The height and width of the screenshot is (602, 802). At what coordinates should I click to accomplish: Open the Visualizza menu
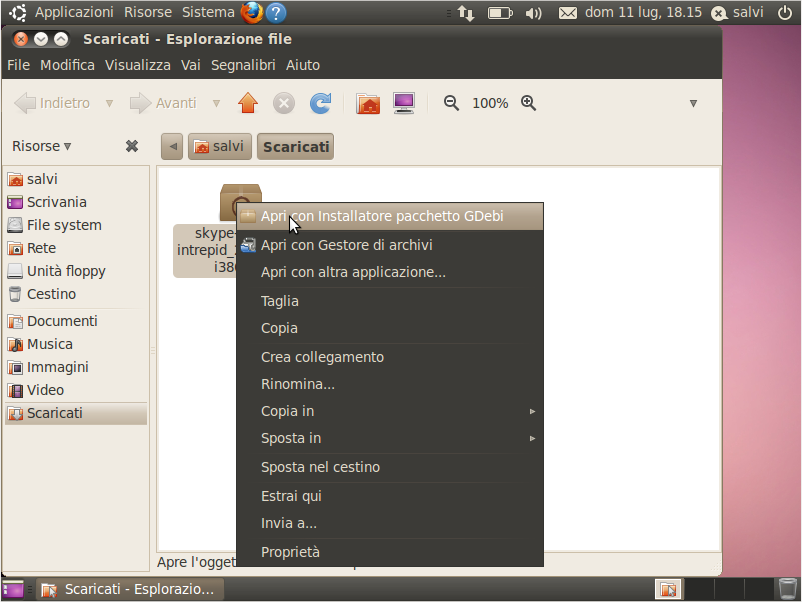(138, 65)
